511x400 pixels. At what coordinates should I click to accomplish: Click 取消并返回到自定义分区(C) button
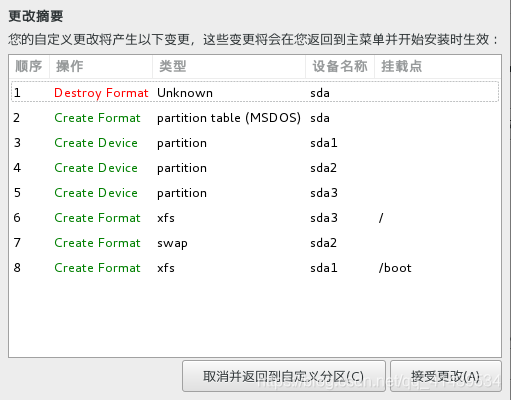pos(284,376)
